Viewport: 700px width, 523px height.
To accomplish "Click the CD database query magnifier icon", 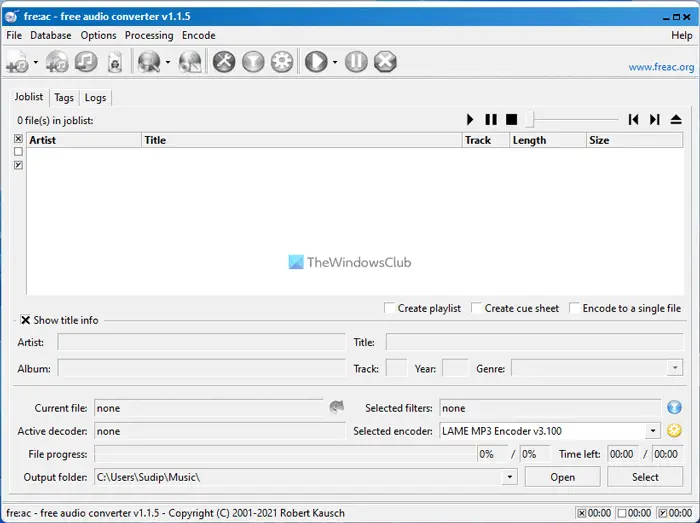I will click(x=149, y=62).
